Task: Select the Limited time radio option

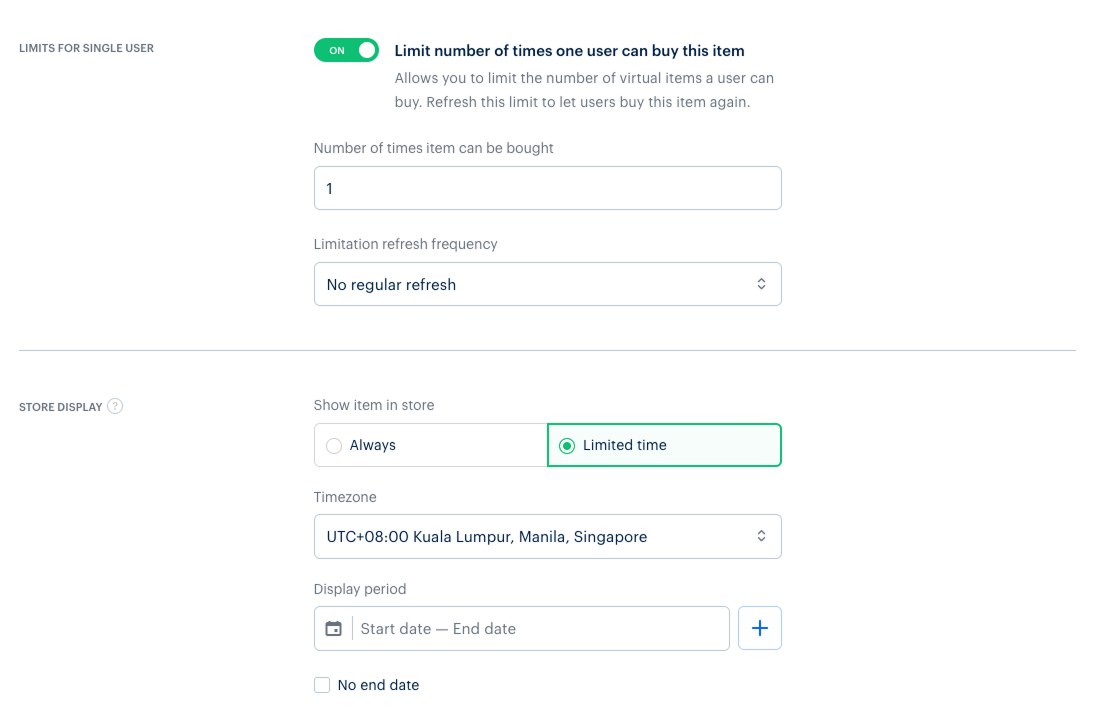Action: 567,445
